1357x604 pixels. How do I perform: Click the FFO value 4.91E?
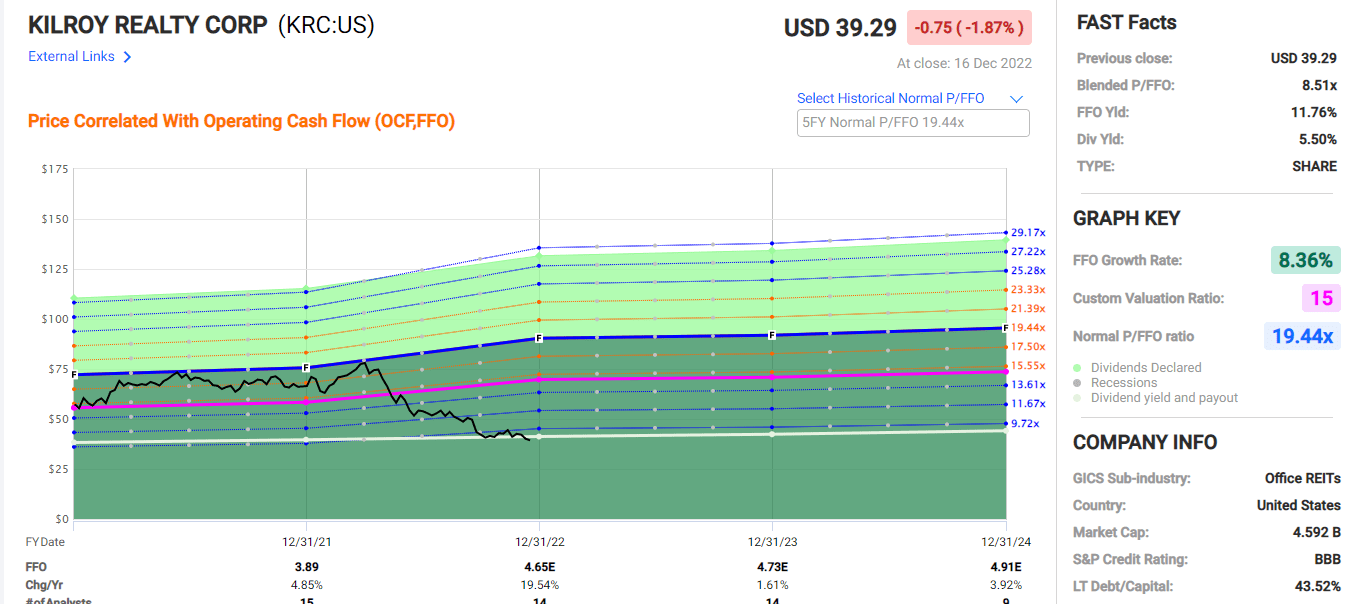(1006, 567)
